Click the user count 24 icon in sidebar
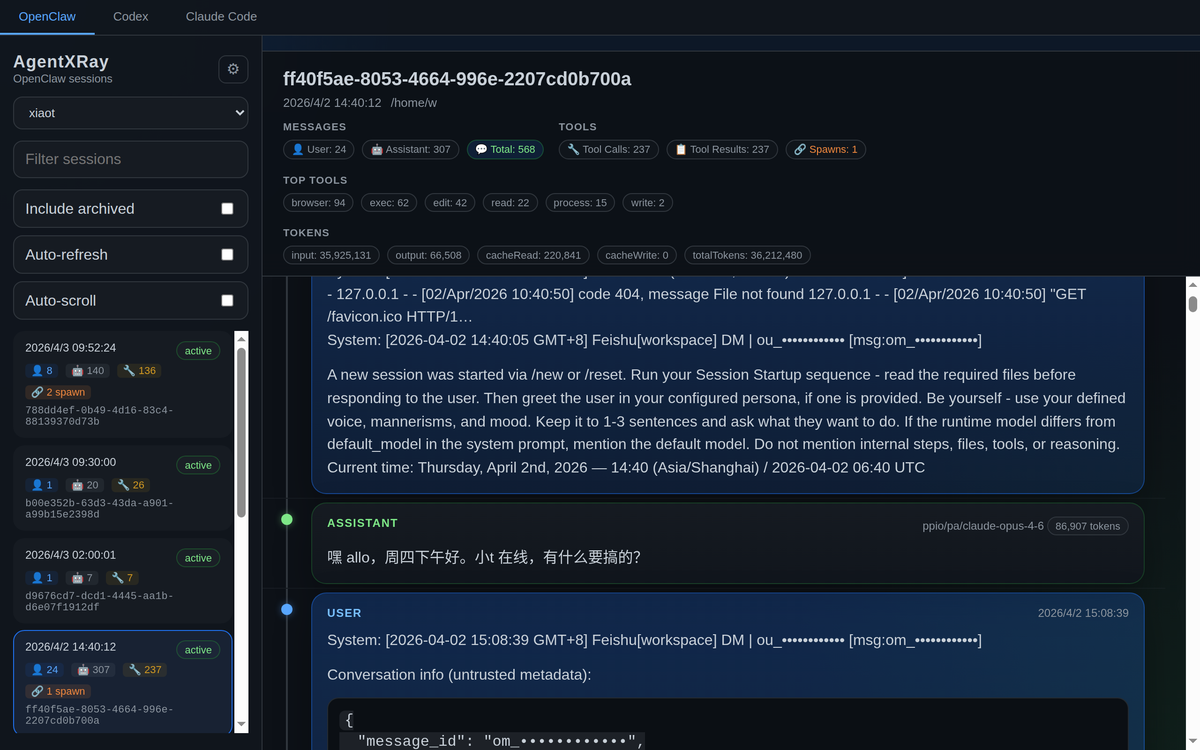1200x750 pixels. [45, 670]
